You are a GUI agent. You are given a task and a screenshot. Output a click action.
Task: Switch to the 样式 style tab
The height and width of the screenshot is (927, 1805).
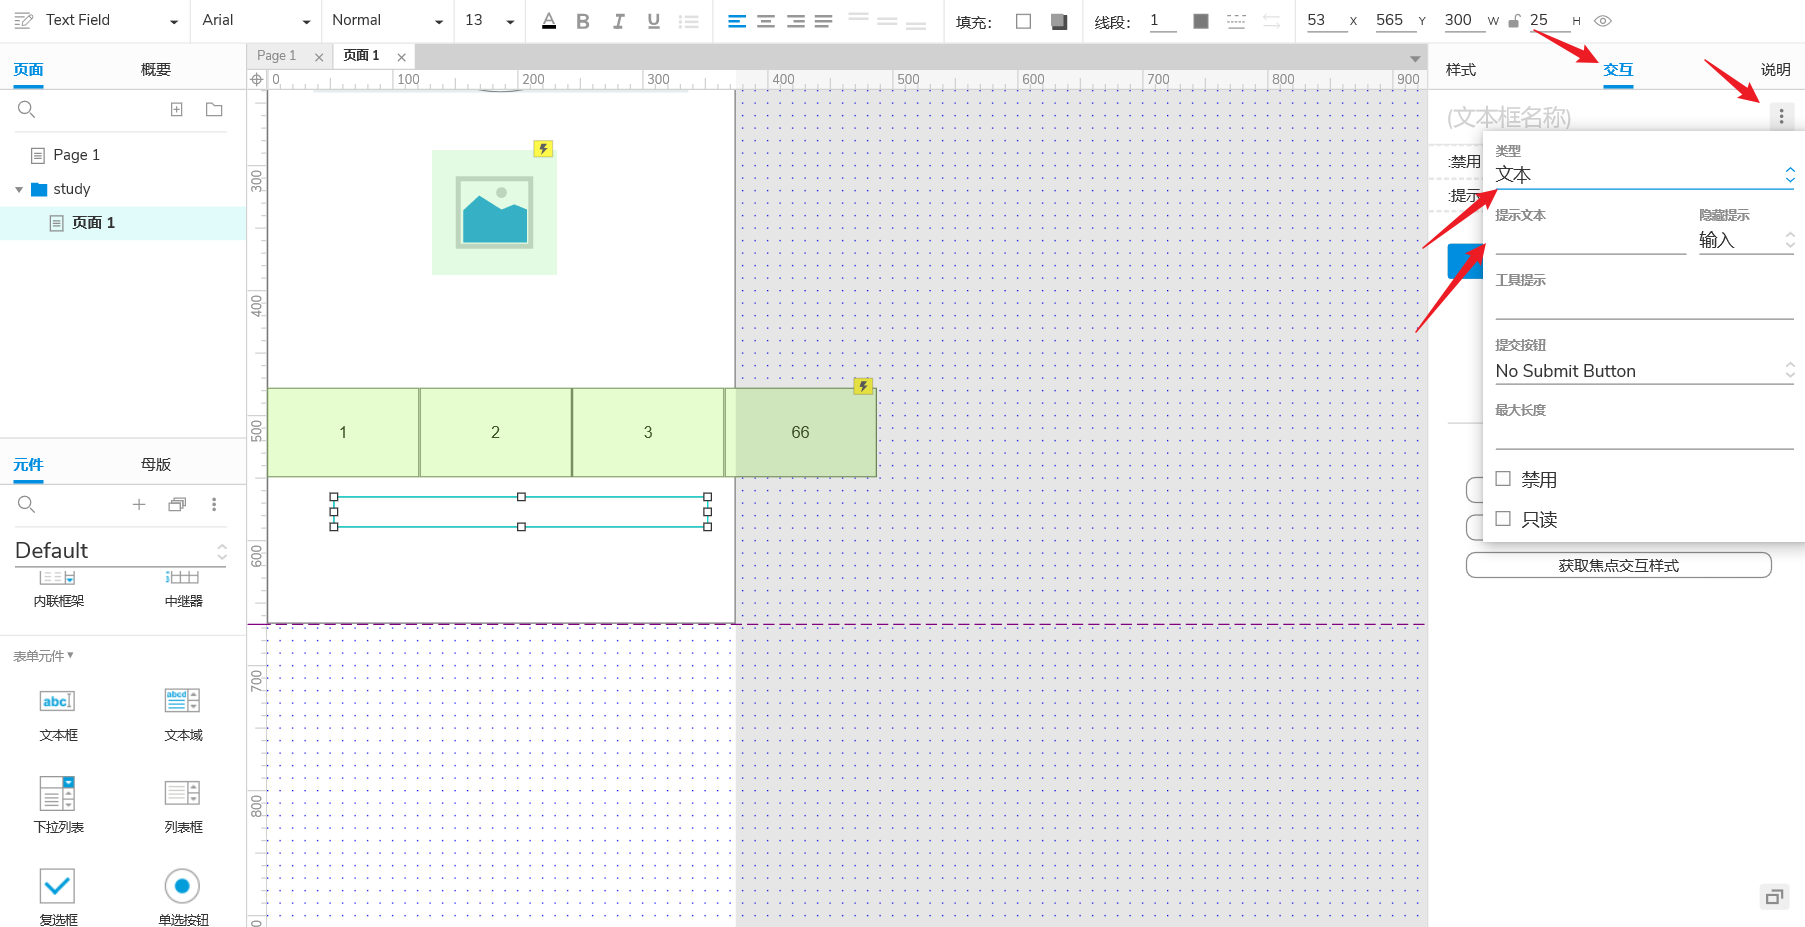coord(1461,69)
